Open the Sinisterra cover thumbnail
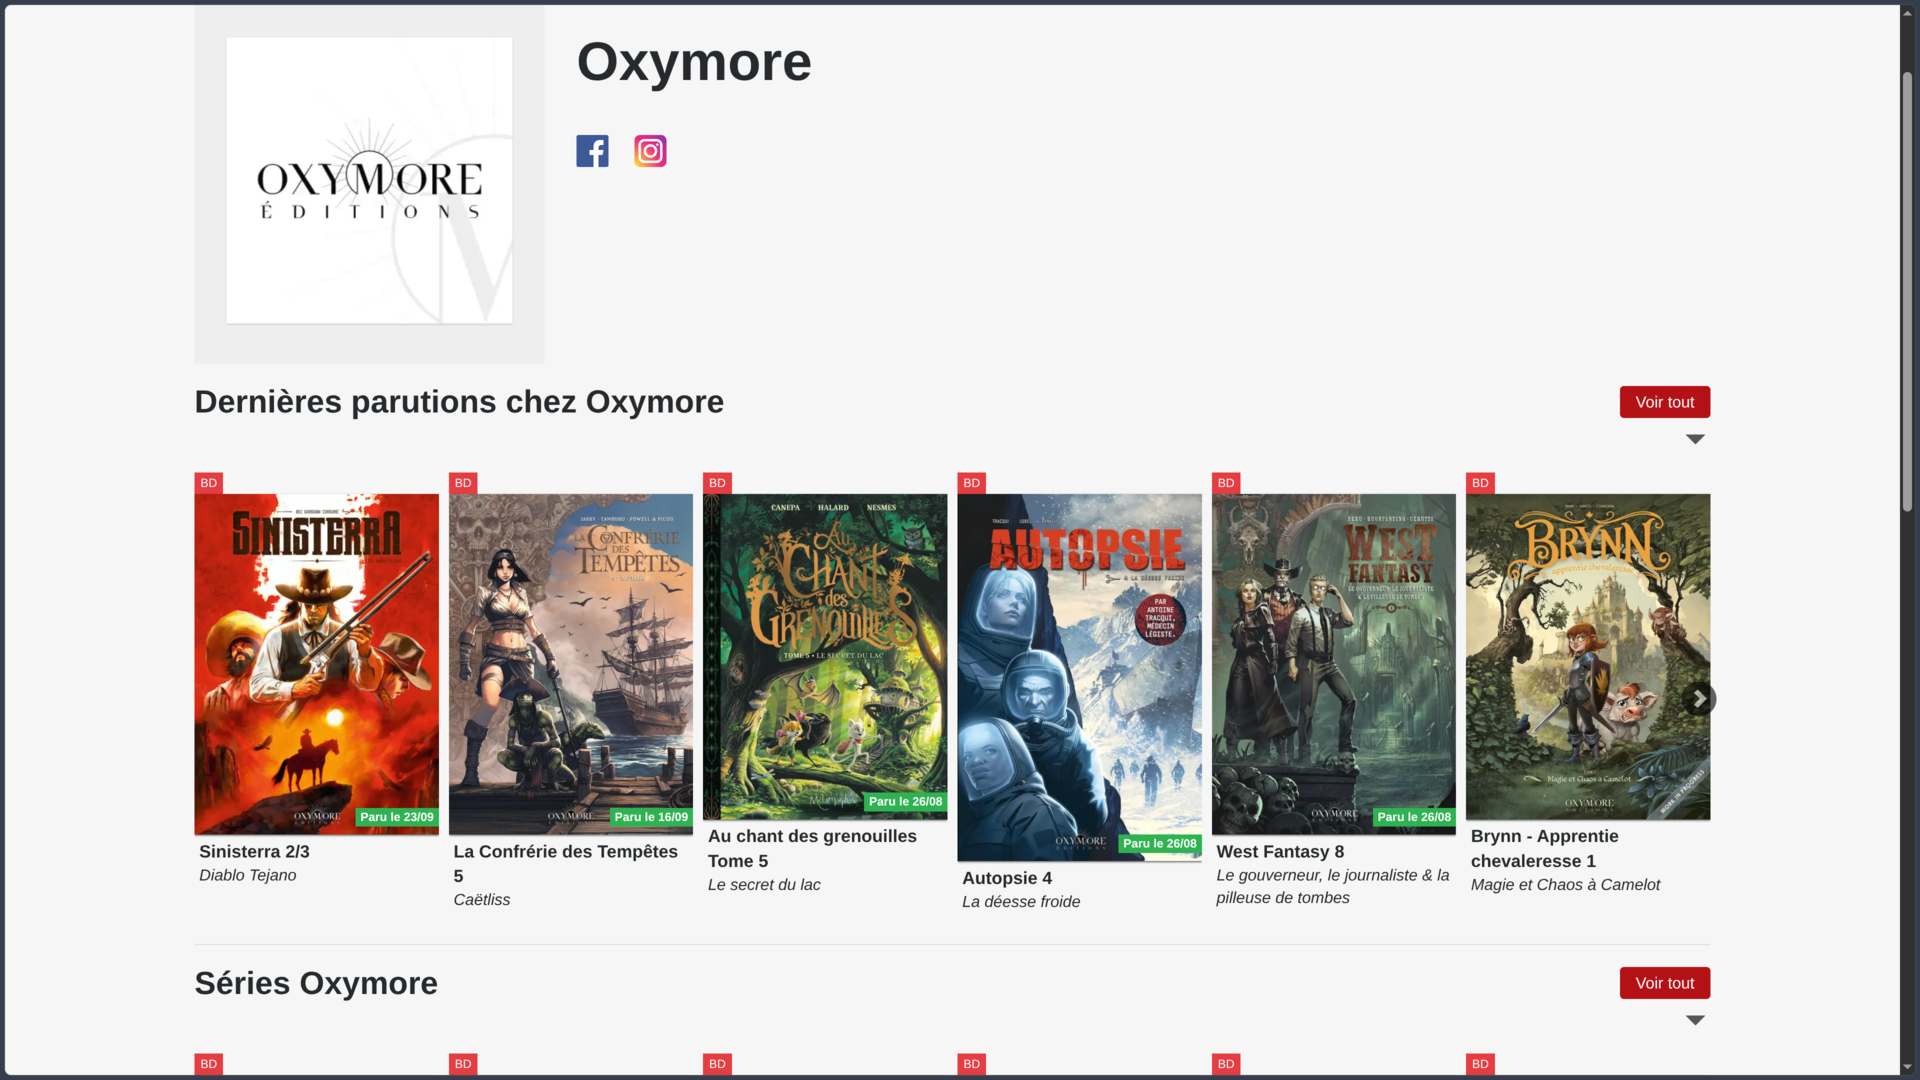This screenshot has height=1080, width=1920. tap(316, 664)
